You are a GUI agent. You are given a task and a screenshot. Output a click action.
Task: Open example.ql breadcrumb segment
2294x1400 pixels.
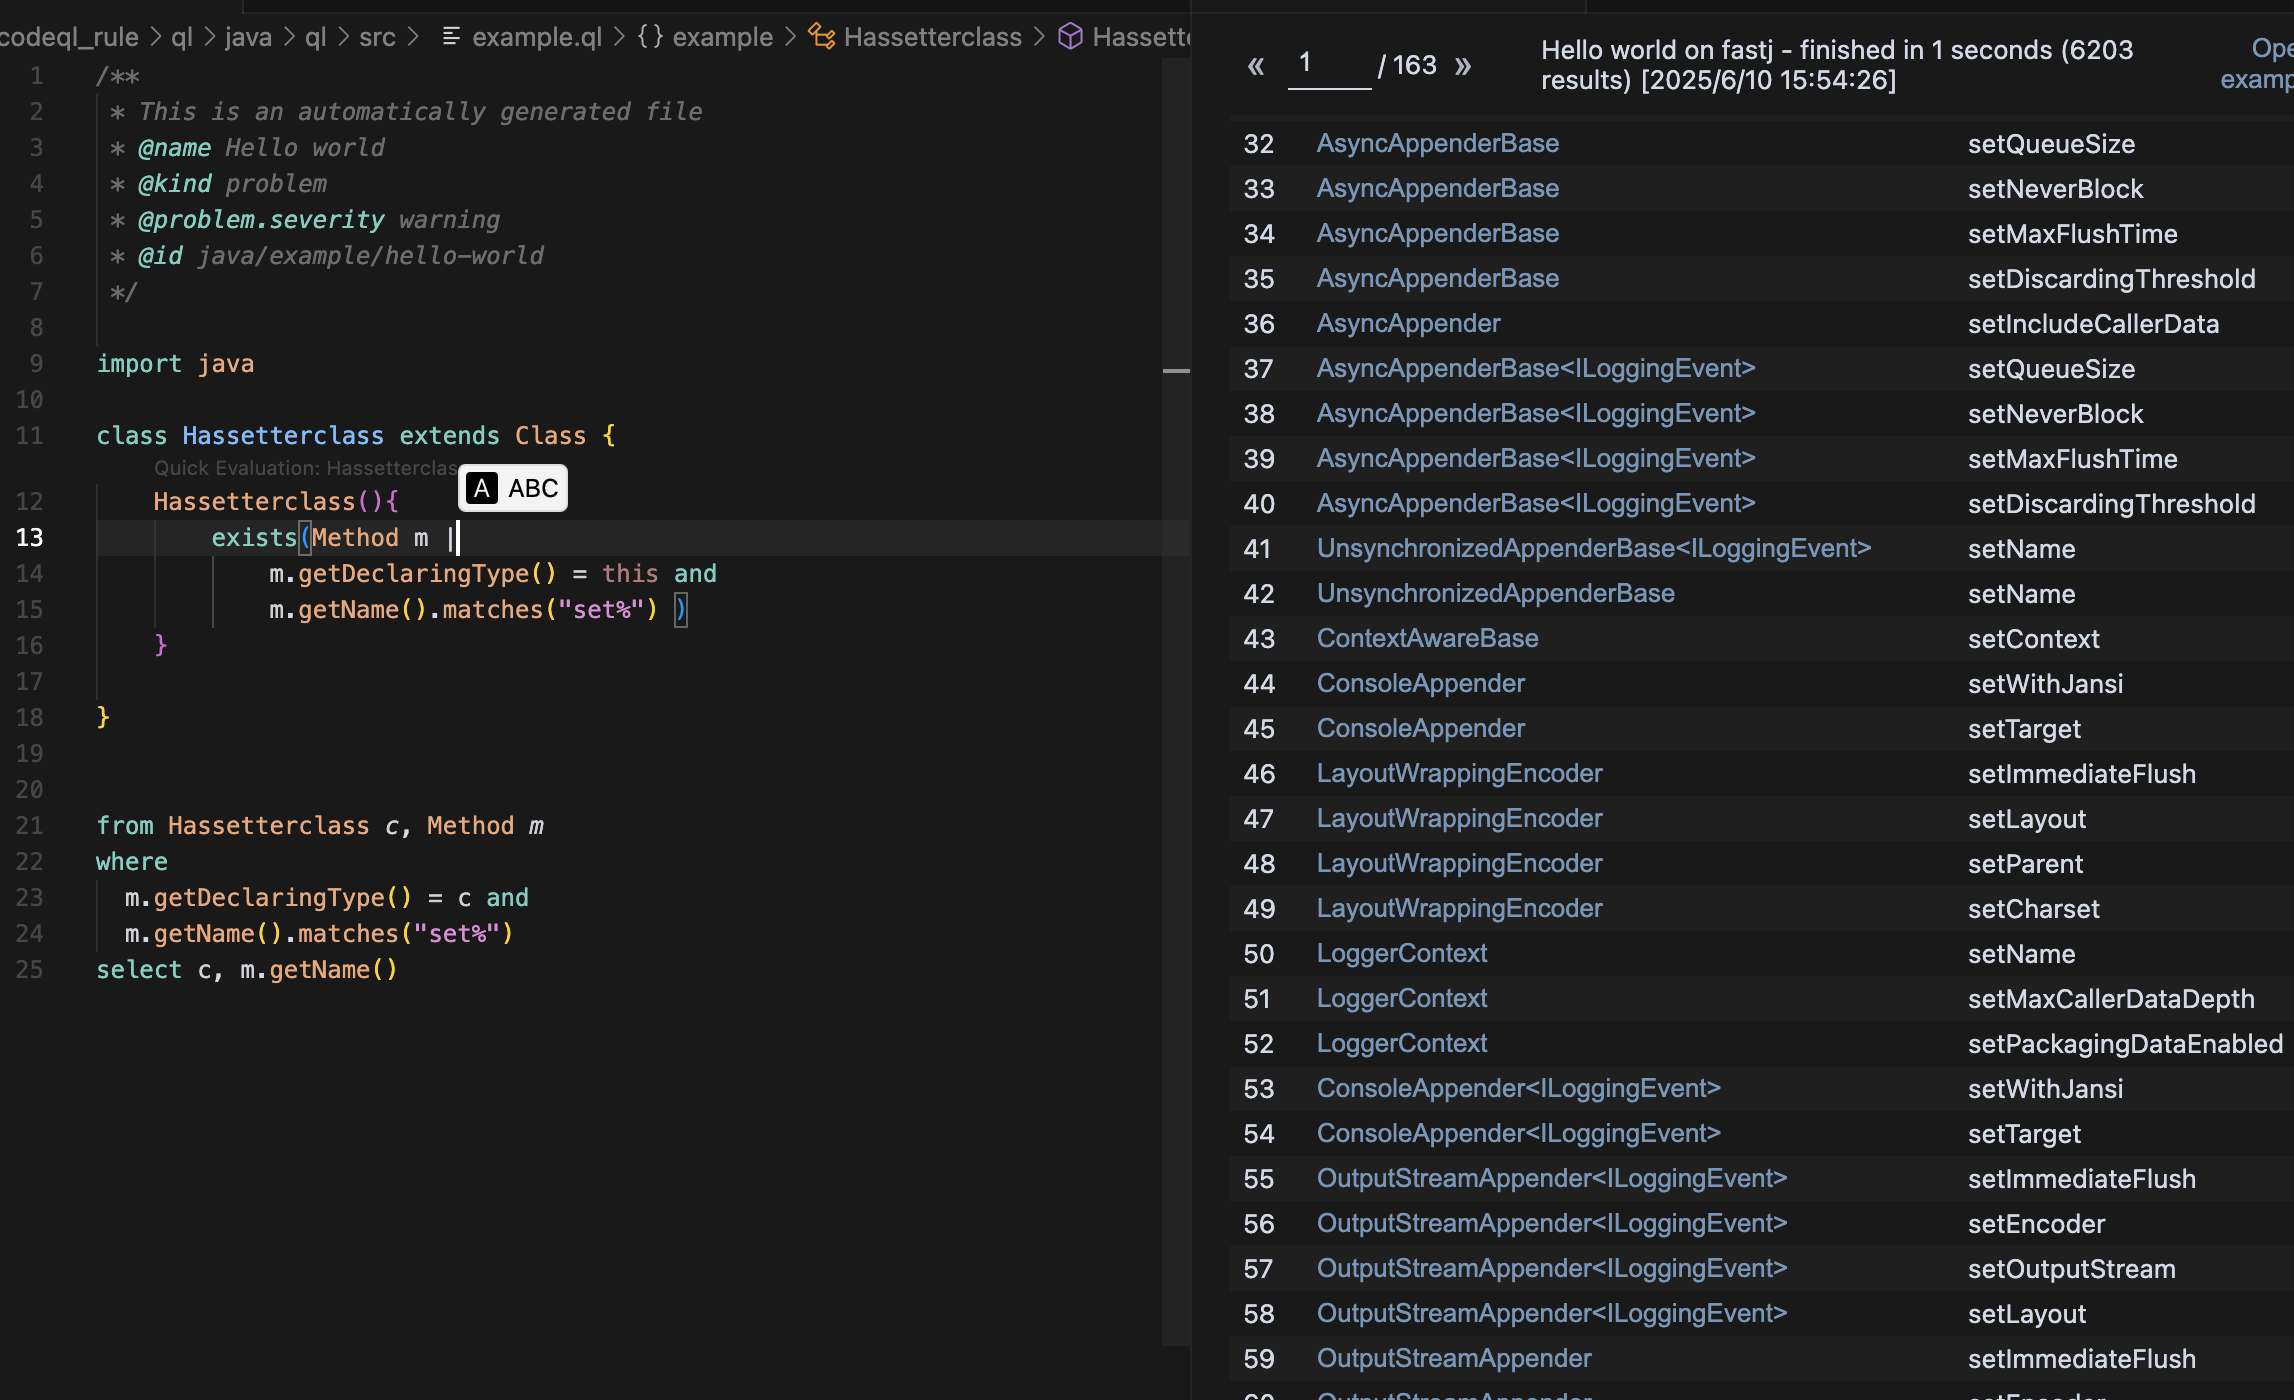coord(537,37)
